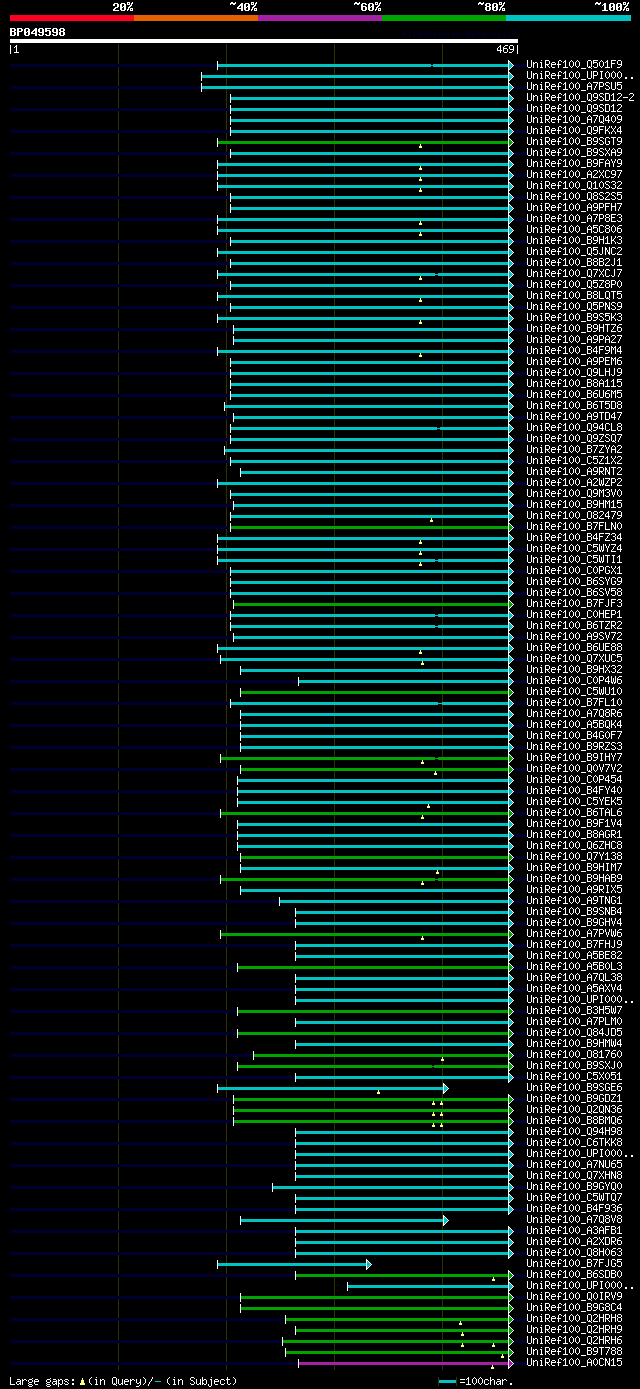Select label UniRef100_Q2HRH9
This screenshot has width=640, height=1389.
(574, 1329)
